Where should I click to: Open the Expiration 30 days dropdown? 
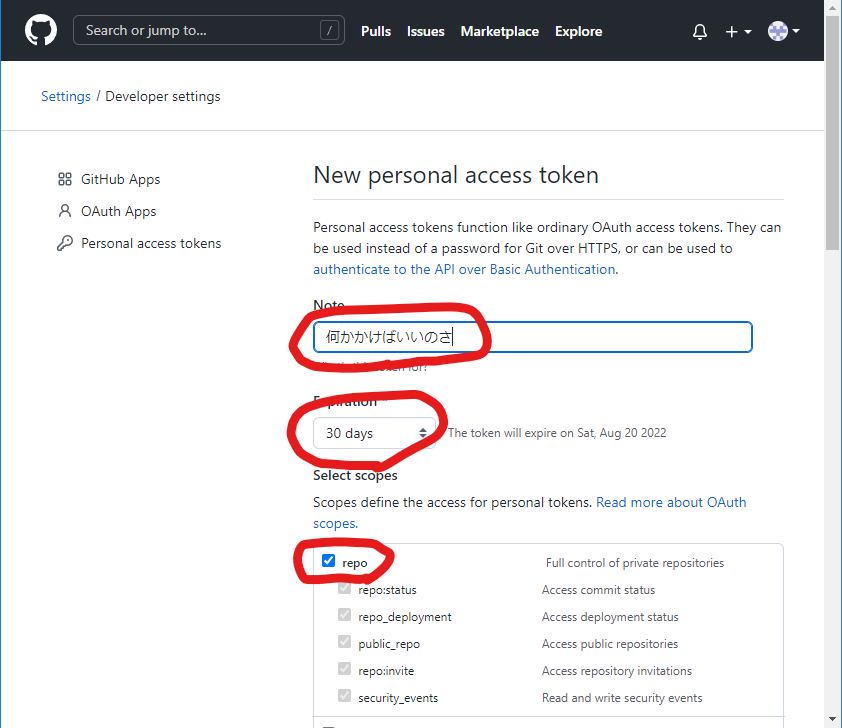[x=375, y=433]
